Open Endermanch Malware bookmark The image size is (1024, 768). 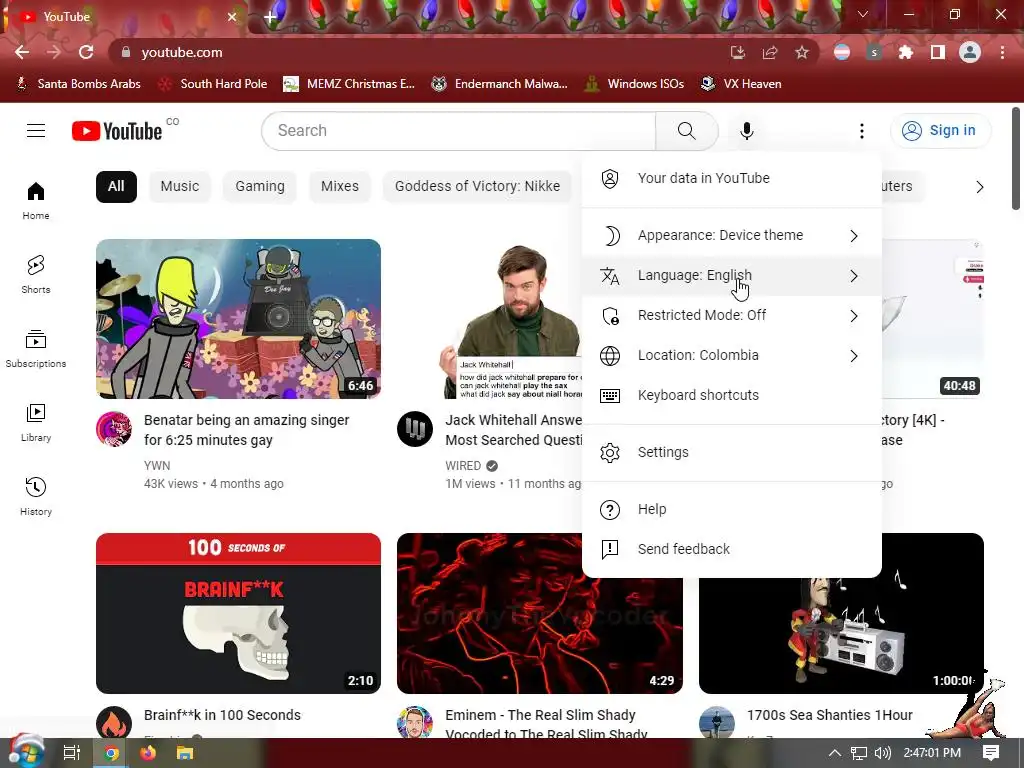tap(500, 84)
